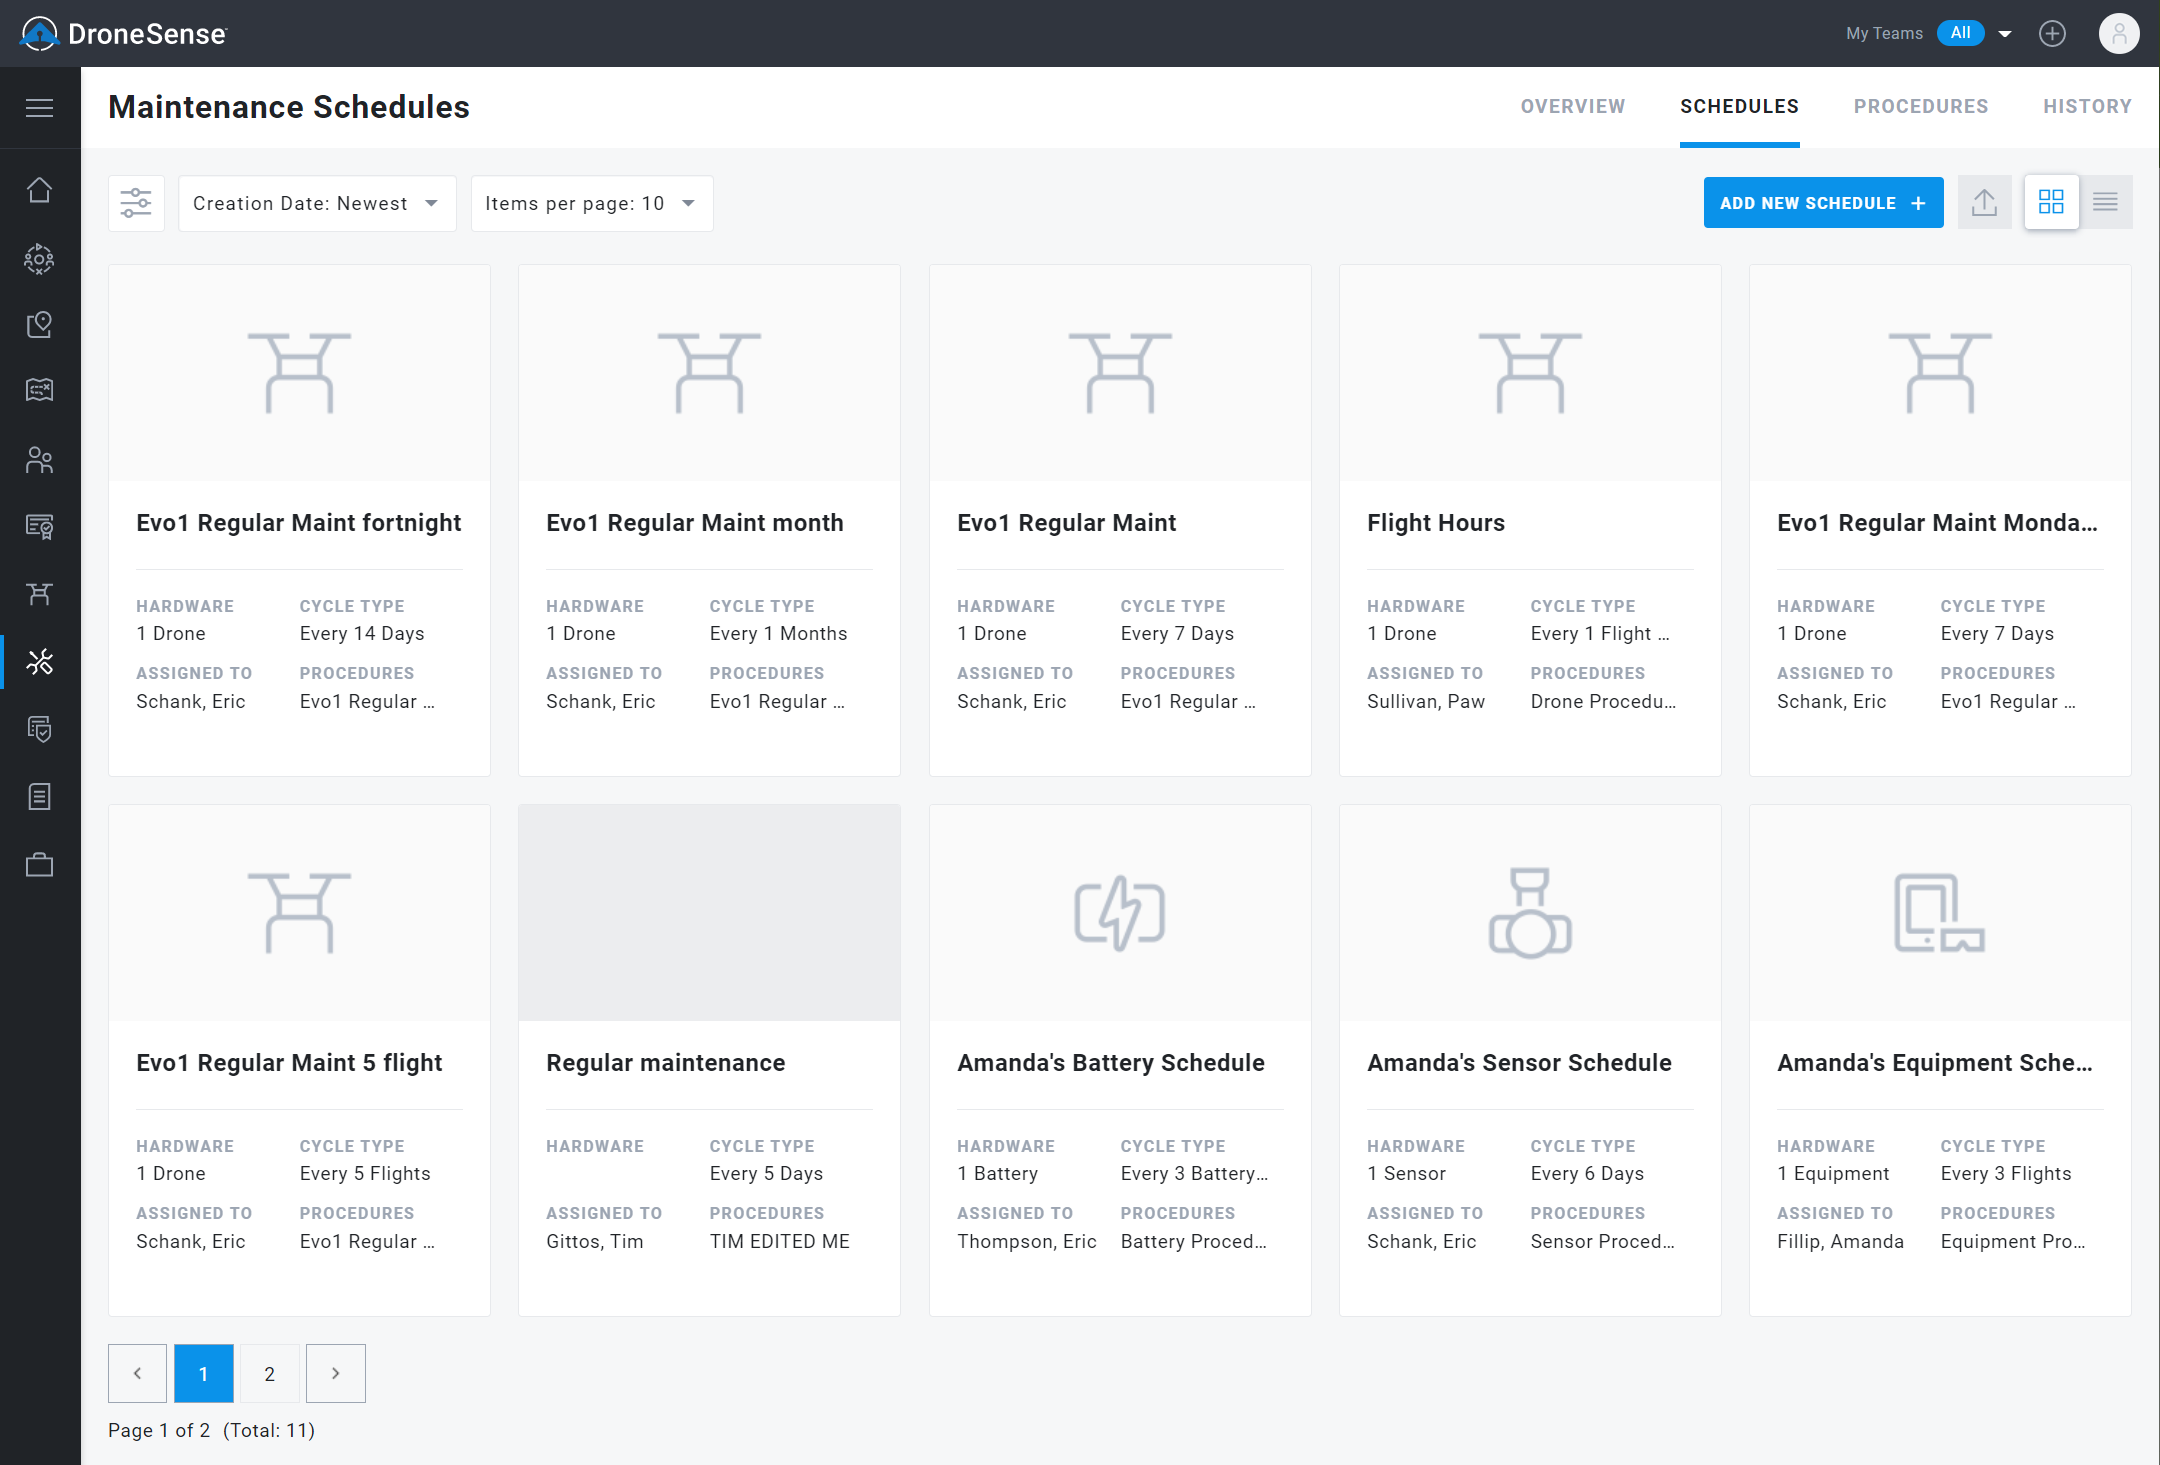
Task: Switch to the Procedures tab
Action: (x=1921, y=107)
